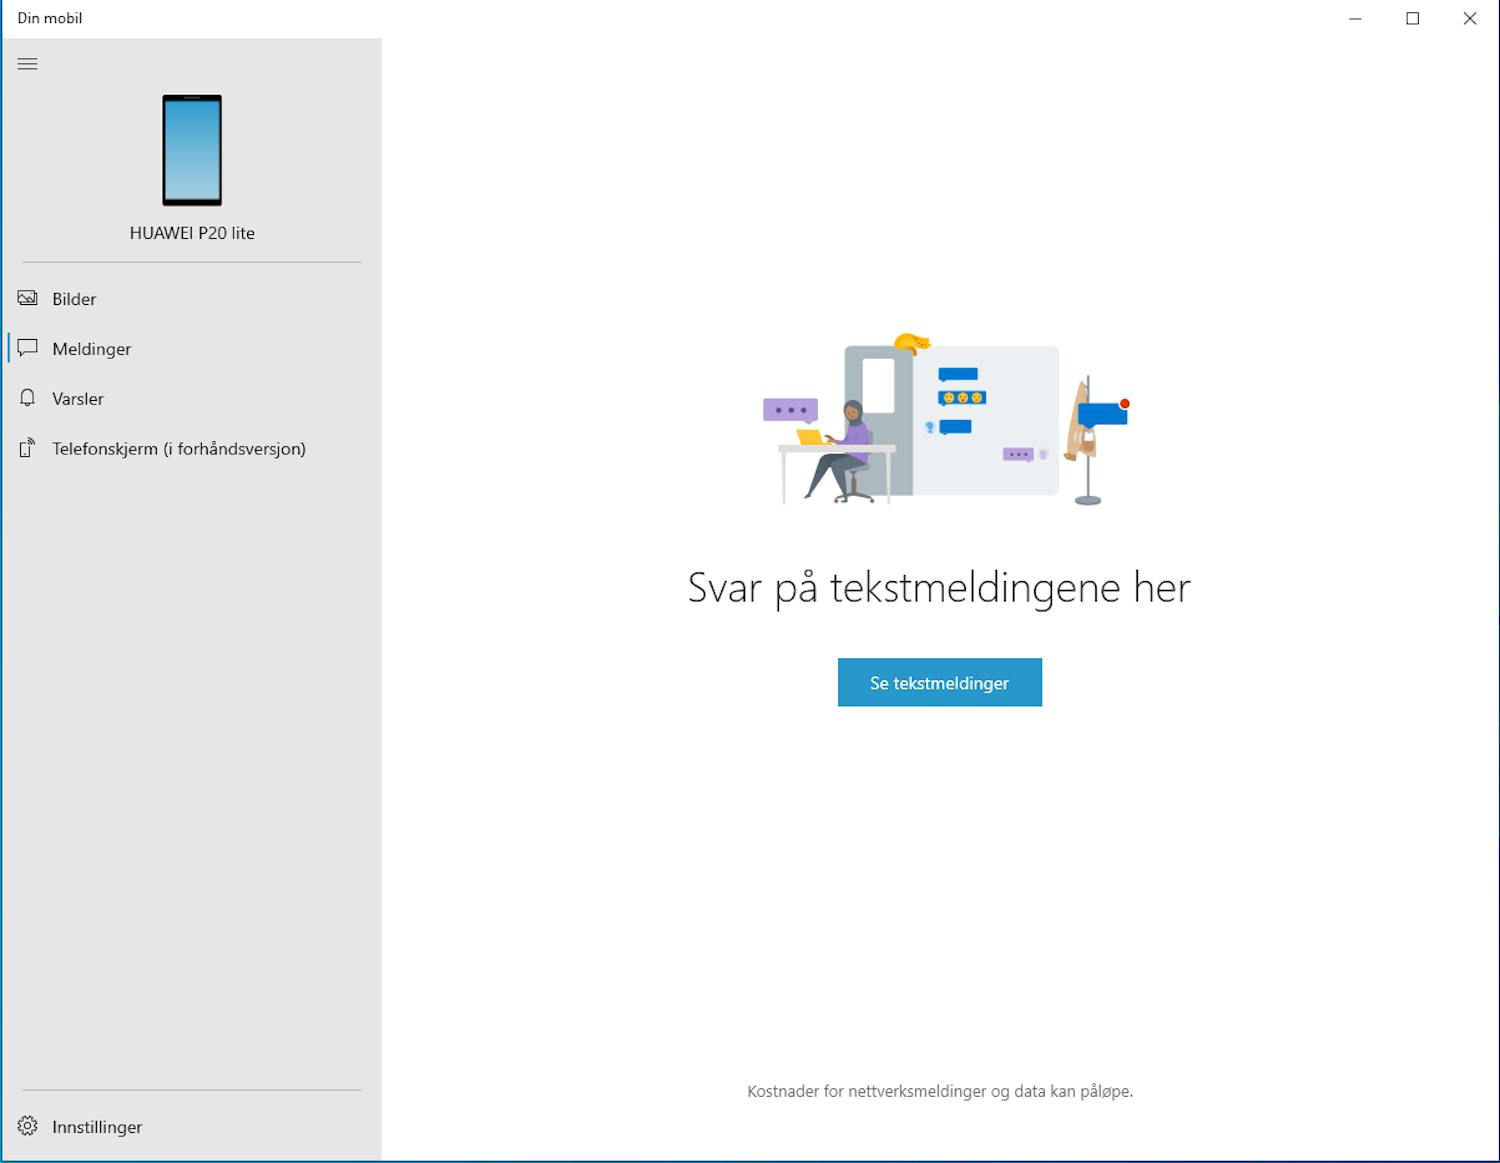Click the data cost notice text
Image resolution: width=1500 pixels, height=1163 pixels.
click(940, 1091)
